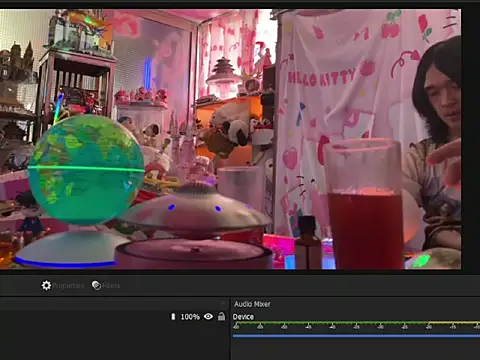
Task: Click the Properties text button
Action: point(68,286)
